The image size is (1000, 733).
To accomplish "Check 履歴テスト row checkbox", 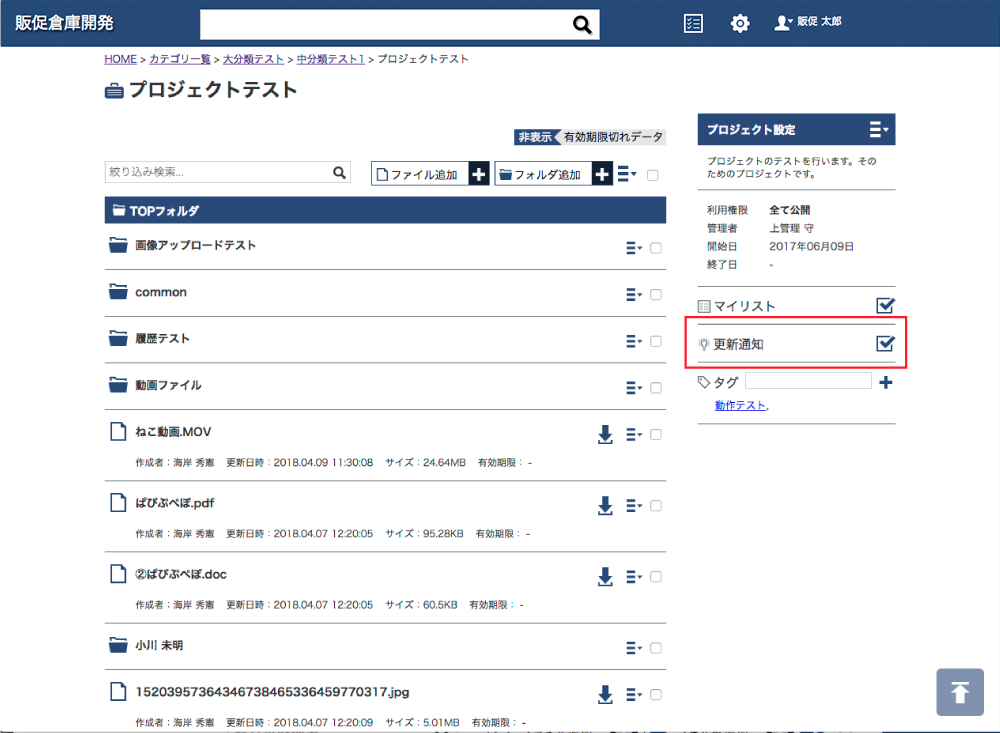I will (656, 341).
